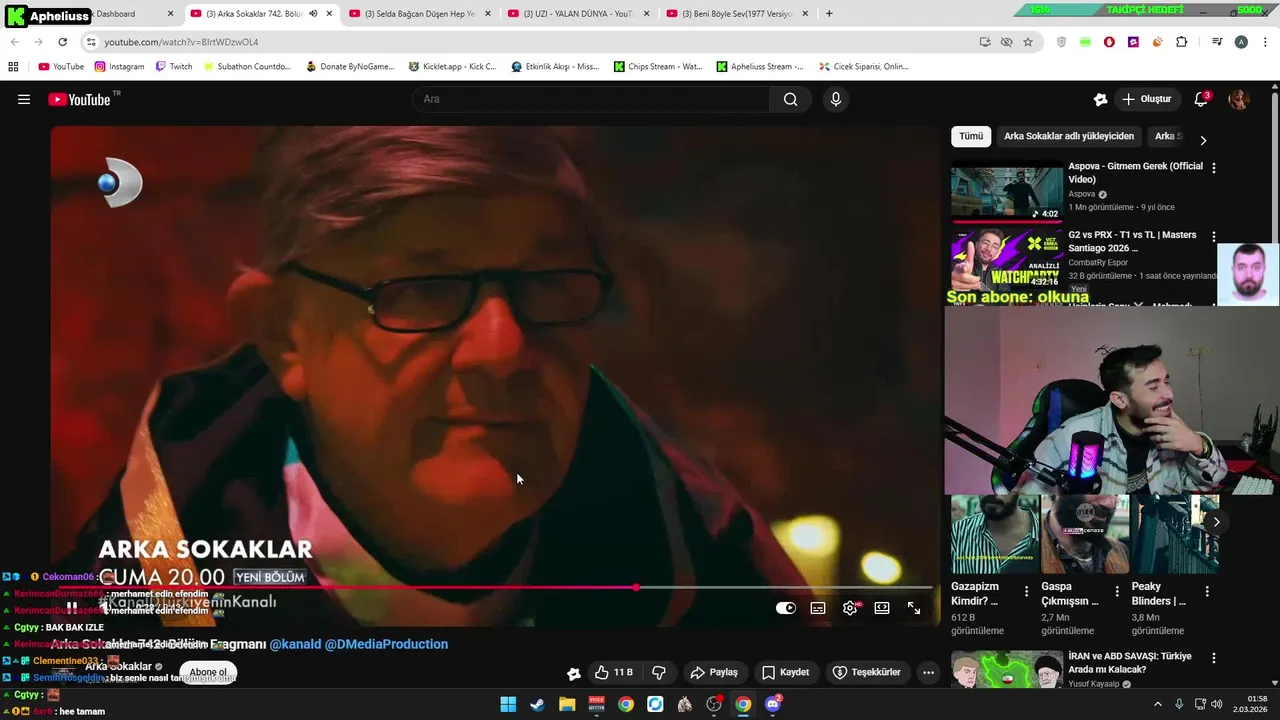
Task: Switch to UZI - YALAN DÜNYA tab
Action: click(578, 14)
